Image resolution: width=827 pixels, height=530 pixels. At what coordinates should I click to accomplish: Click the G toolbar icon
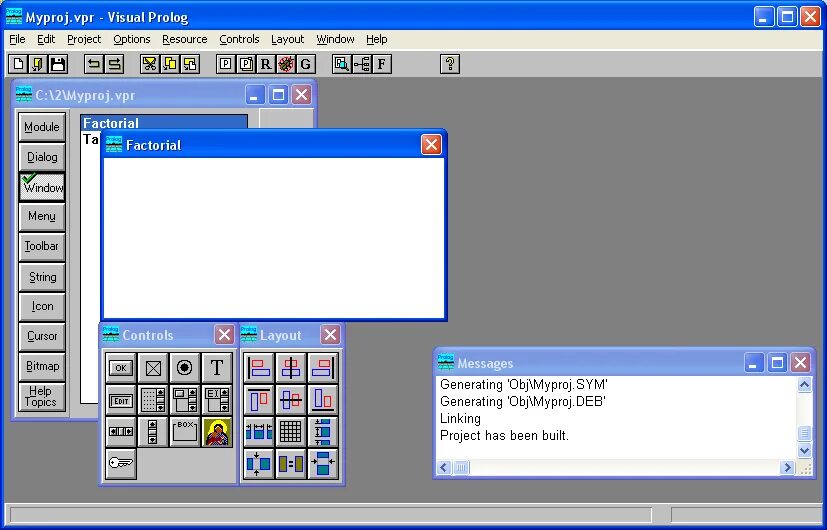pyautogui.click(x=305, y=64)
